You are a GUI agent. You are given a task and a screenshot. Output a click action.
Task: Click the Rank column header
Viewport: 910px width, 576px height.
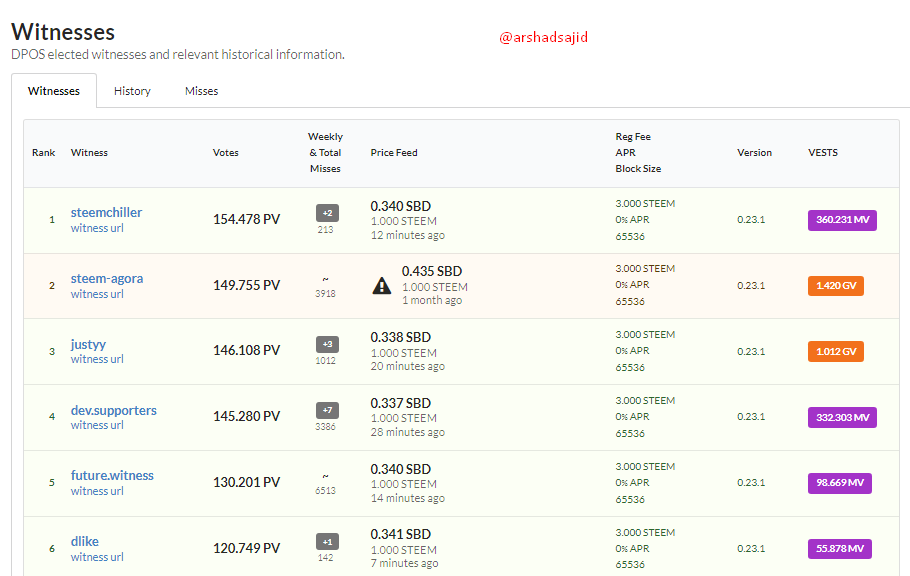tap(44, 153)
